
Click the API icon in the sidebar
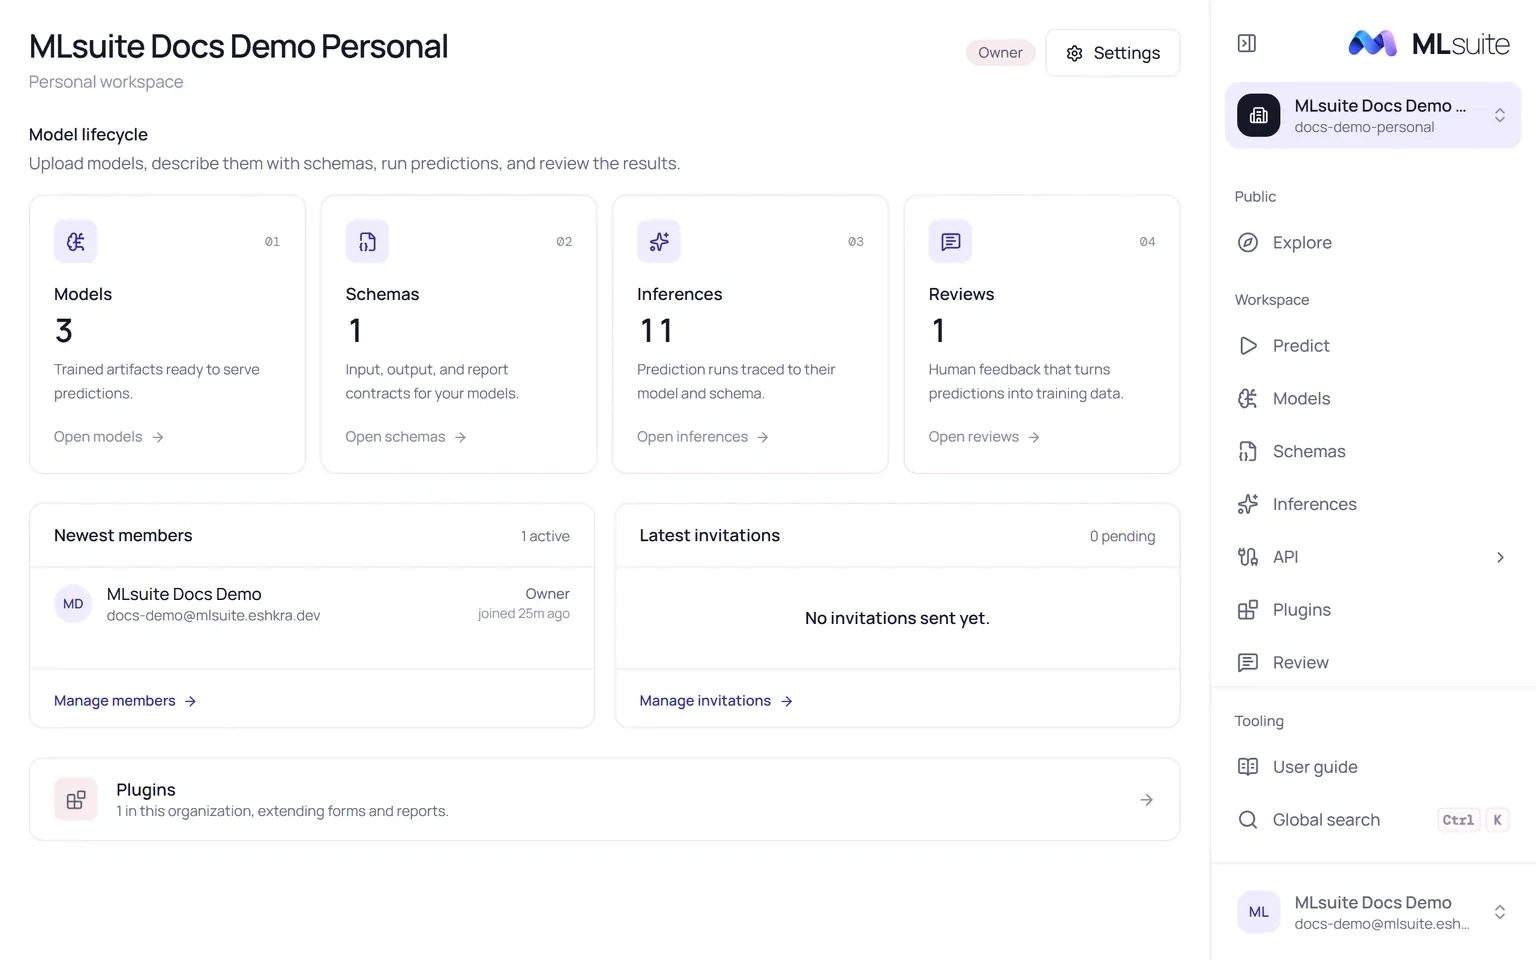[1248, 557]
